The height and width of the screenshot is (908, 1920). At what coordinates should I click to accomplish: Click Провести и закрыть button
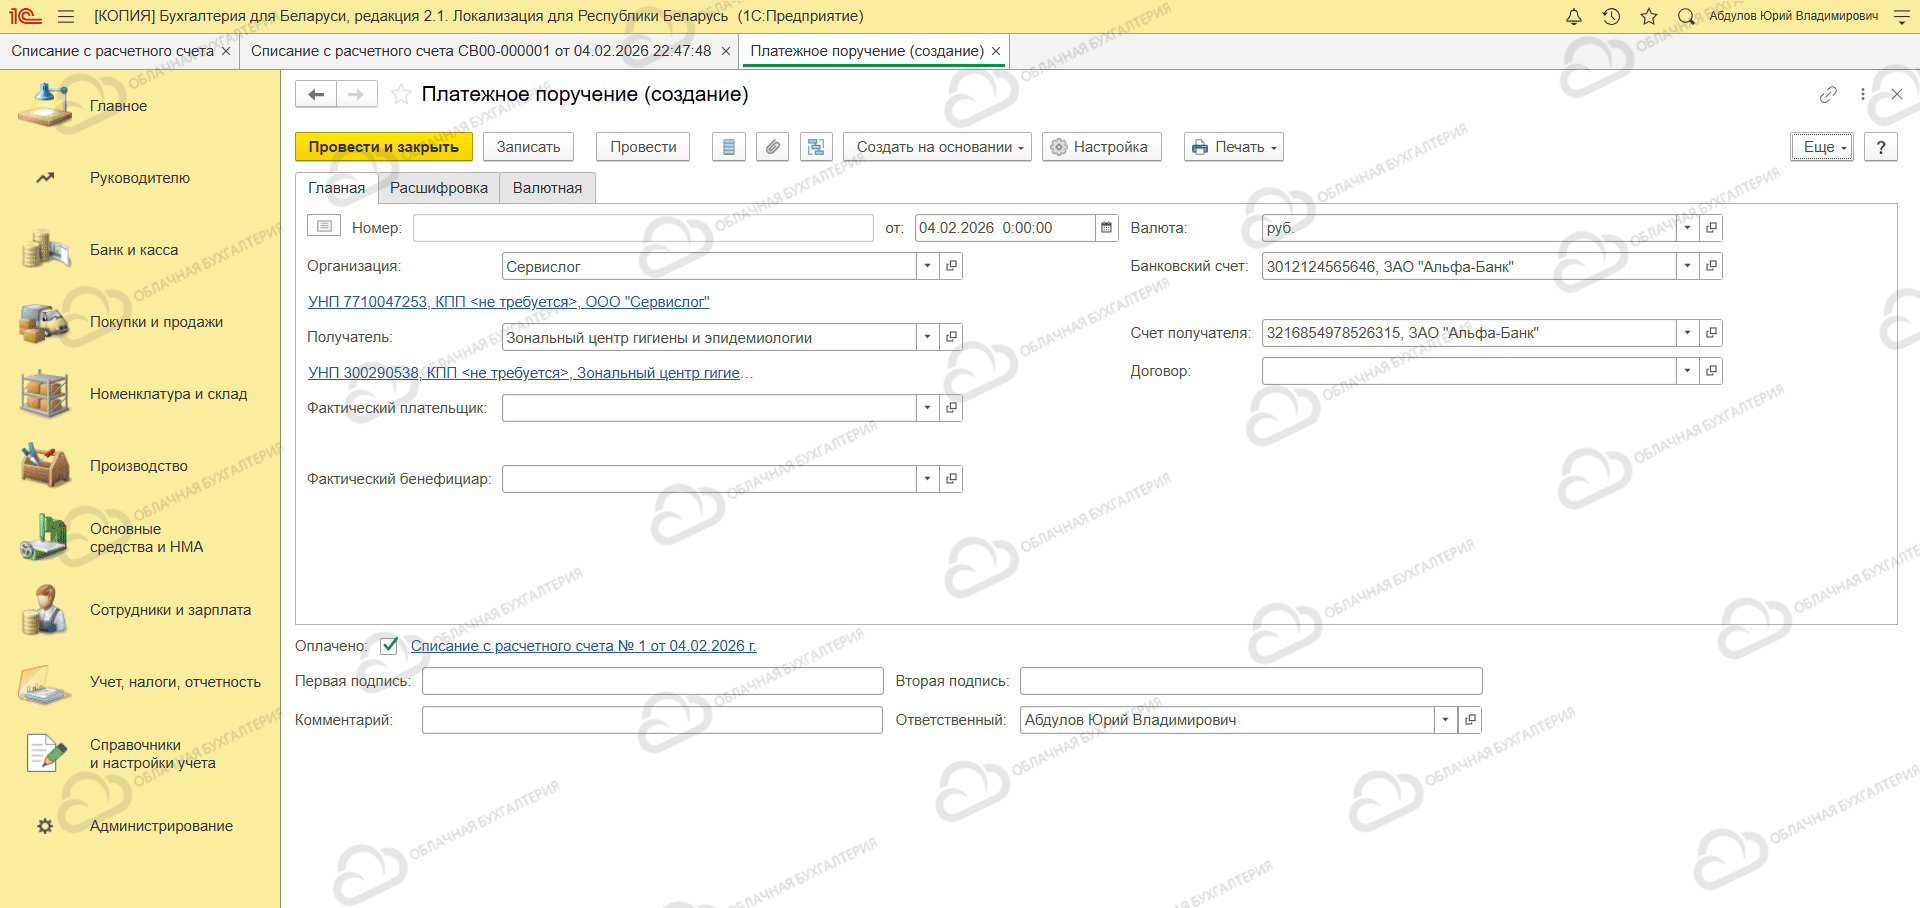(384, 147)
